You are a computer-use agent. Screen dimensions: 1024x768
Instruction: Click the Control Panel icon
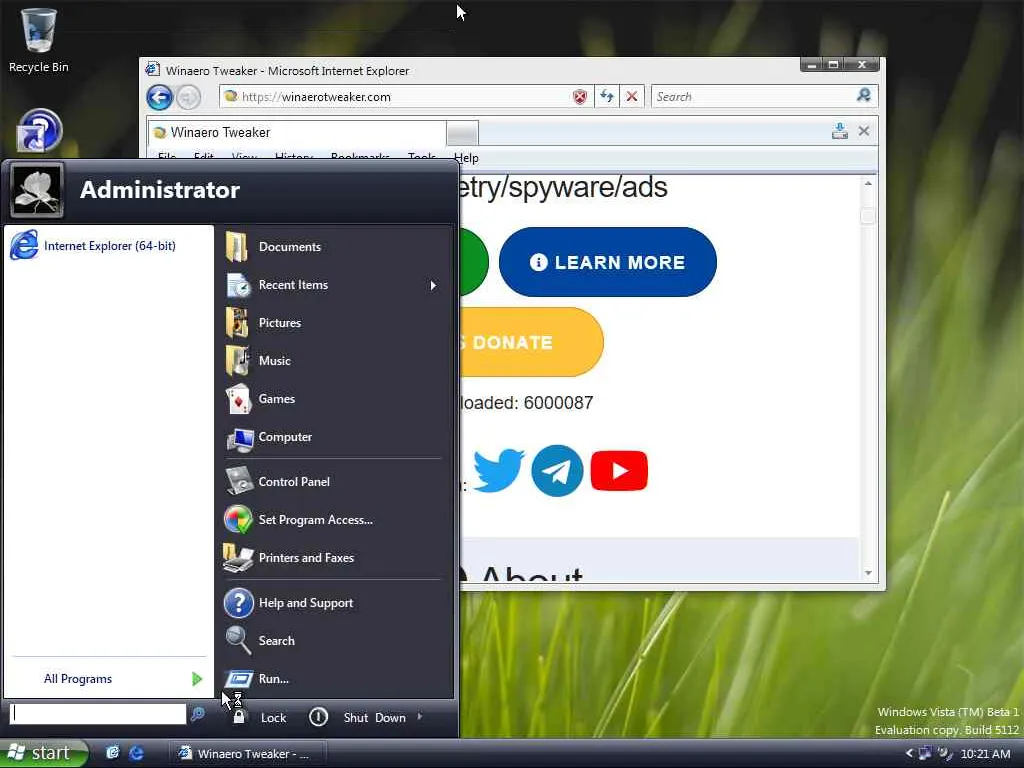coord(239,481)
